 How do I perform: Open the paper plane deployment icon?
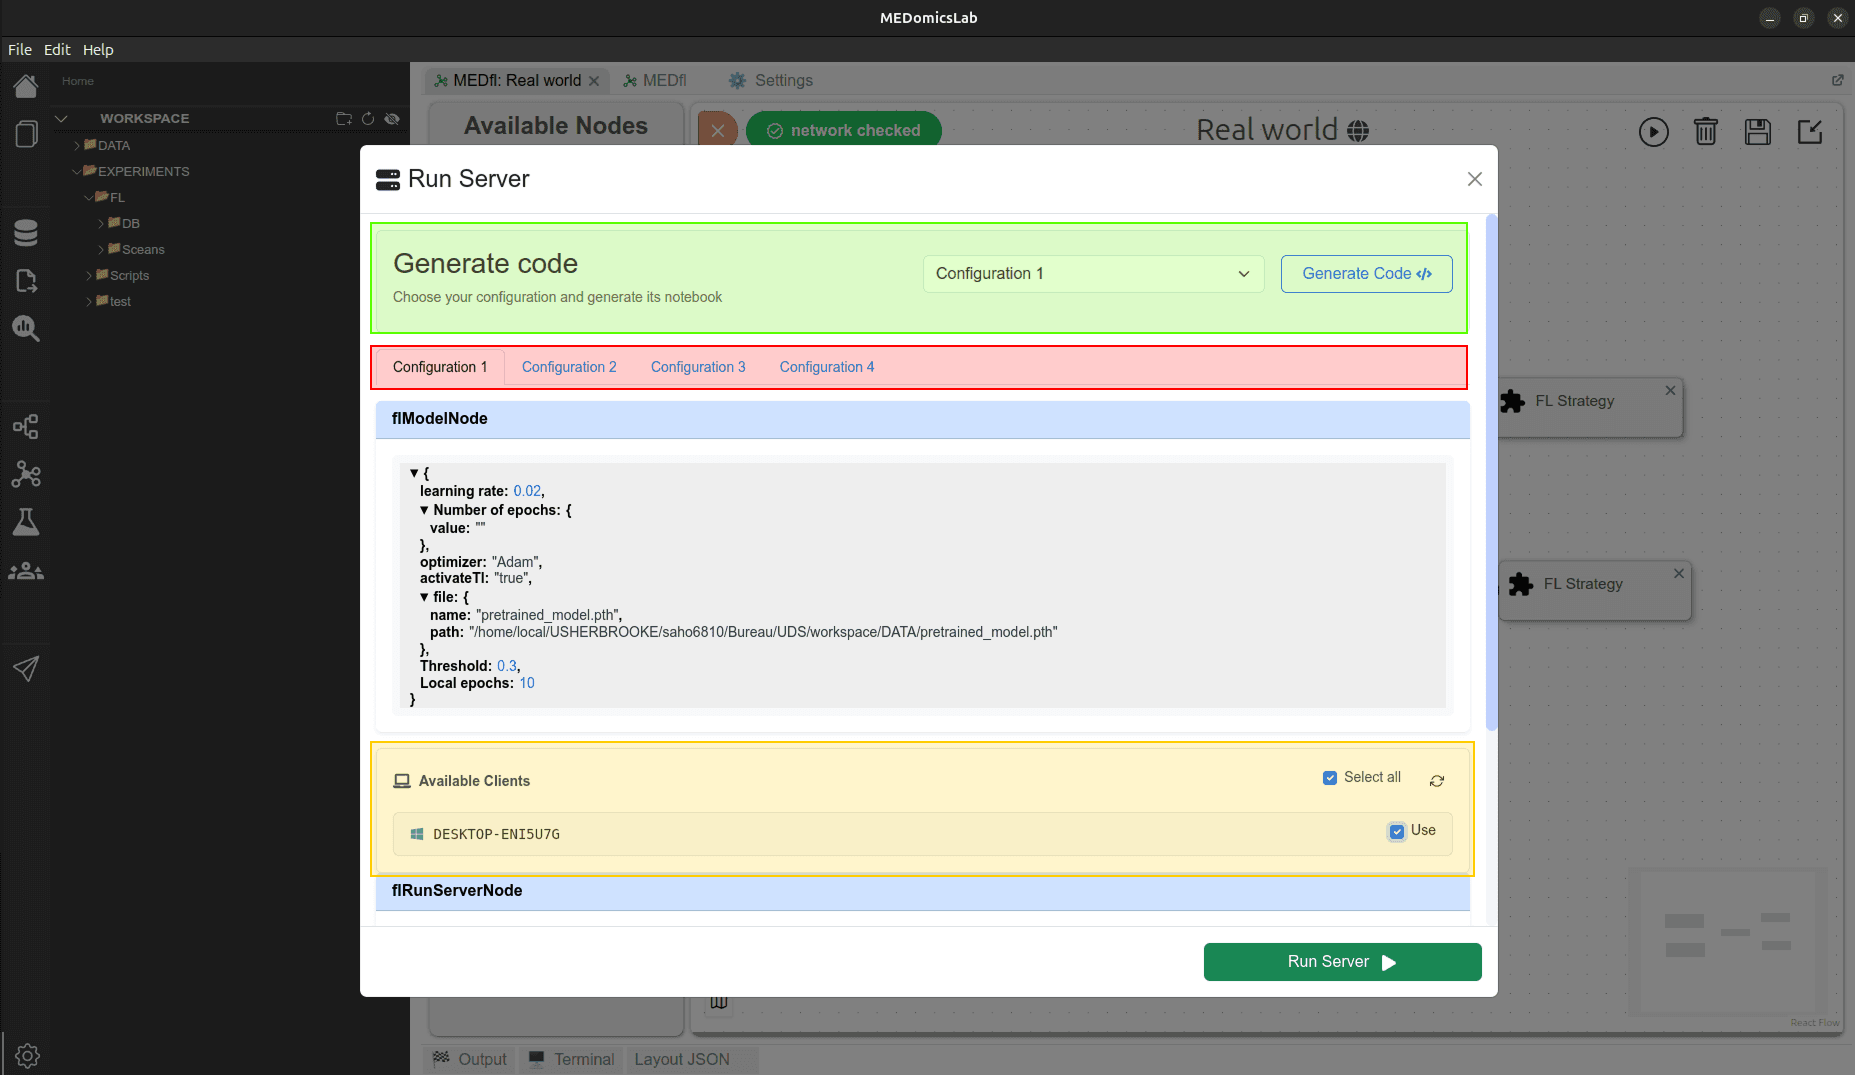coord(27,669)
